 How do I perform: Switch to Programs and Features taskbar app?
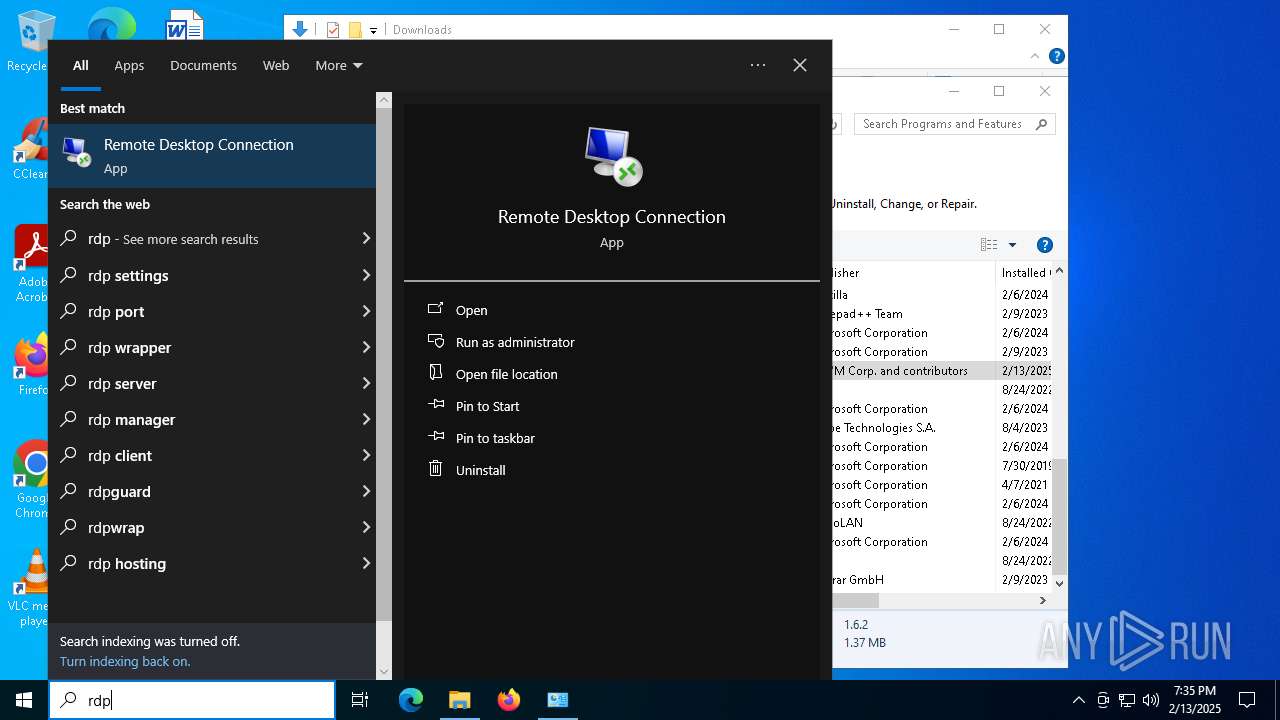557,700
